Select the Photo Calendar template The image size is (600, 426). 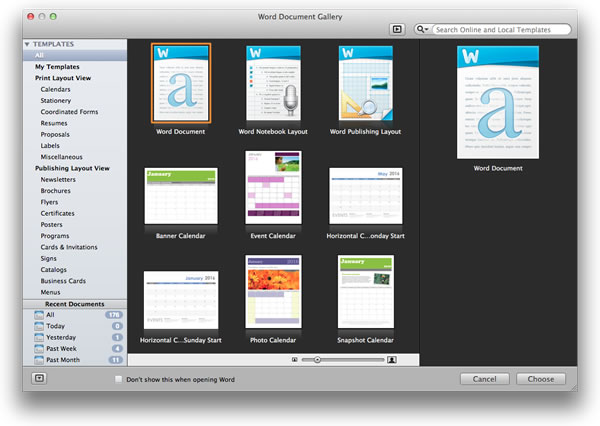pos(273,292)
